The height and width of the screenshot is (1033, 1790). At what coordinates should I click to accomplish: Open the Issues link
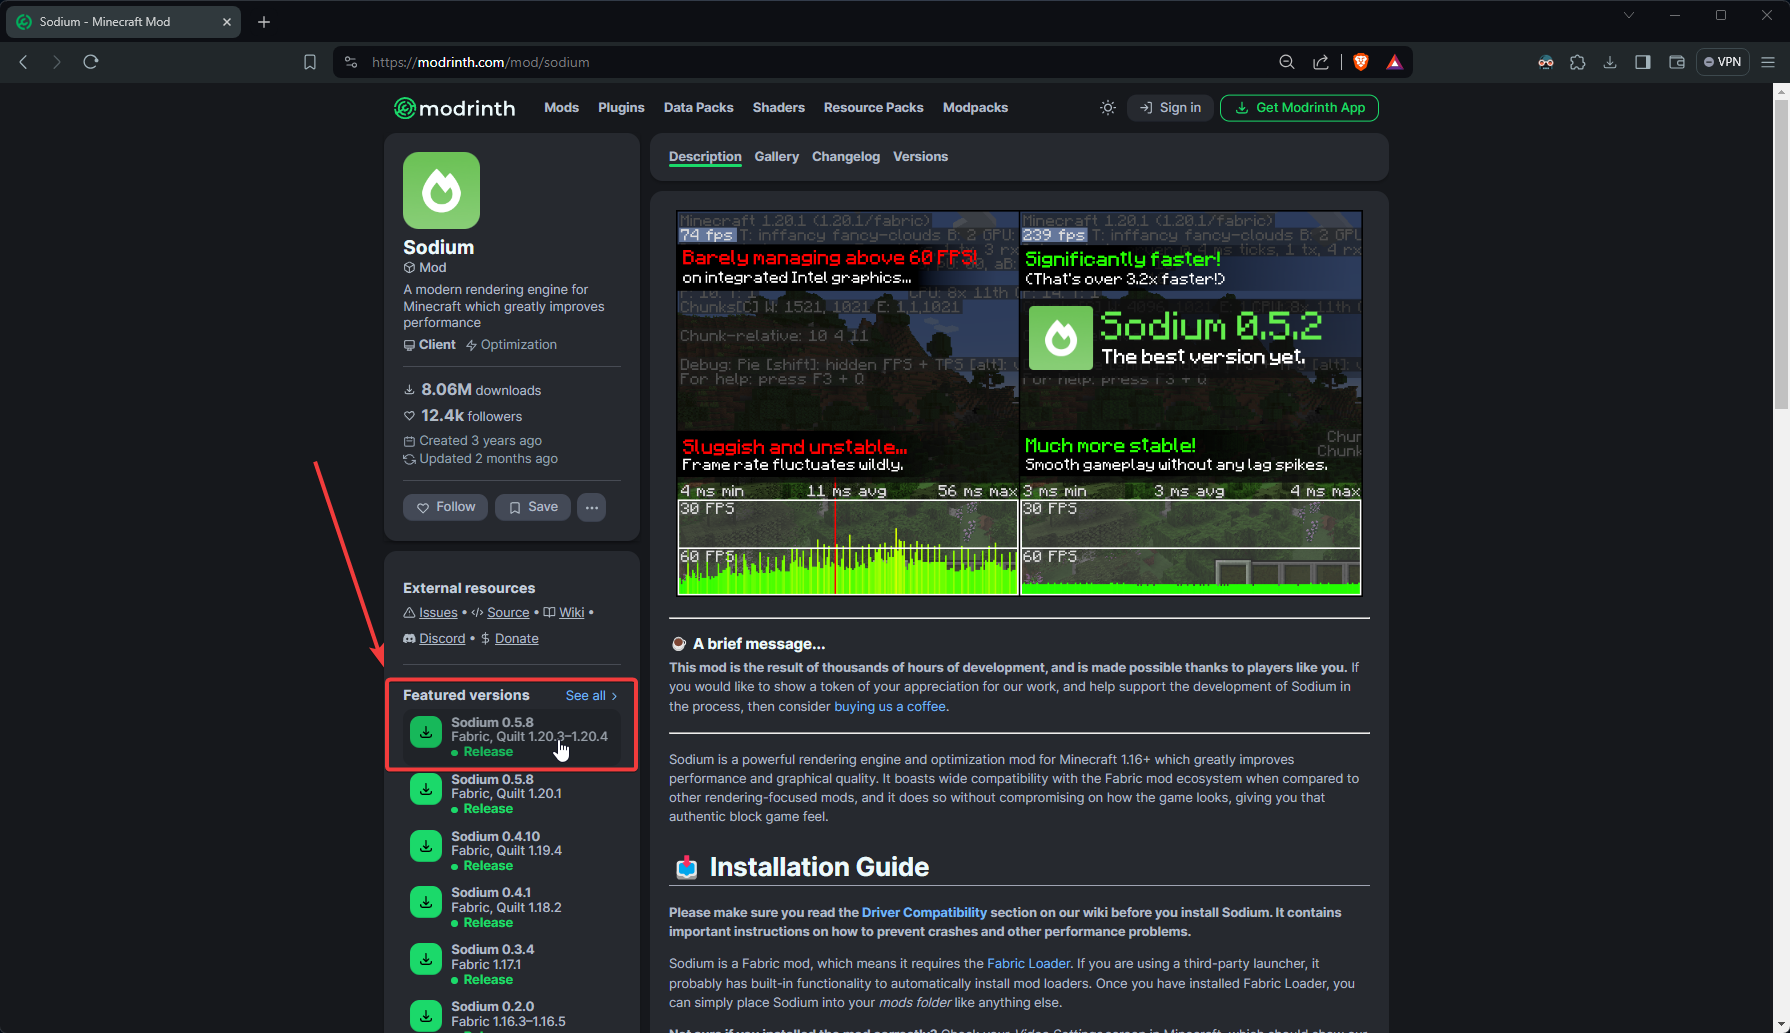pyautogui.click(x=438, y=613)
